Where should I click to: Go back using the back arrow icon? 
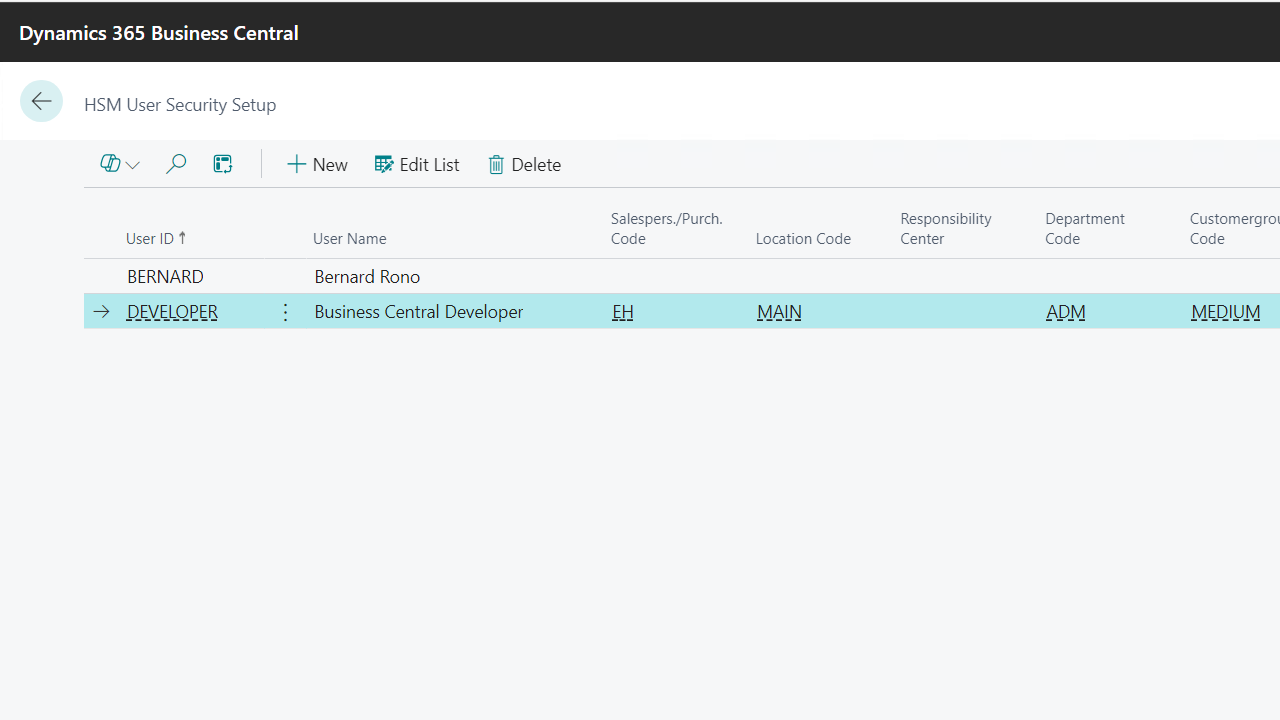click(41, 101)
